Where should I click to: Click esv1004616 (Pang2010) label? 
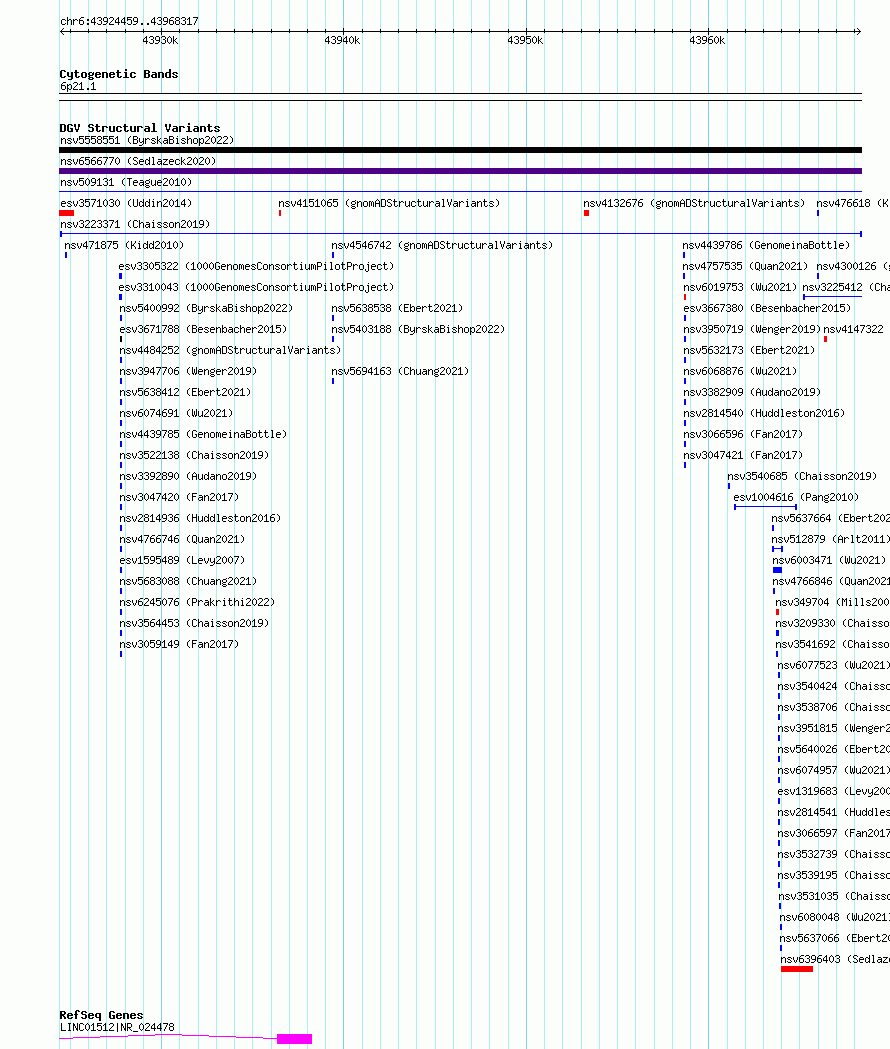(796, 497)
